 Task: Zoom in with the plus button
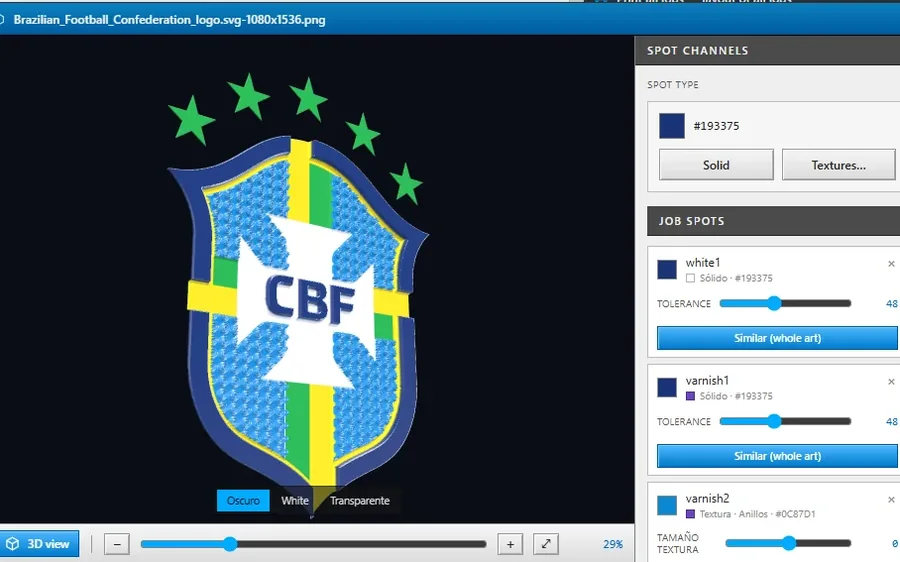510,544
